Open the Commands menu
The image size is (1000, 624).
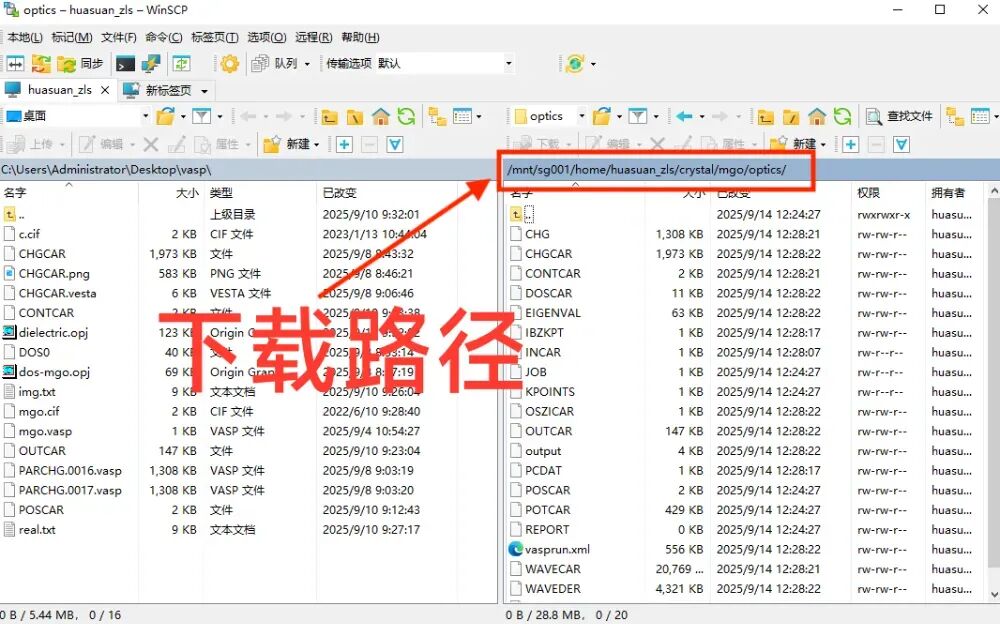point(163,37)
